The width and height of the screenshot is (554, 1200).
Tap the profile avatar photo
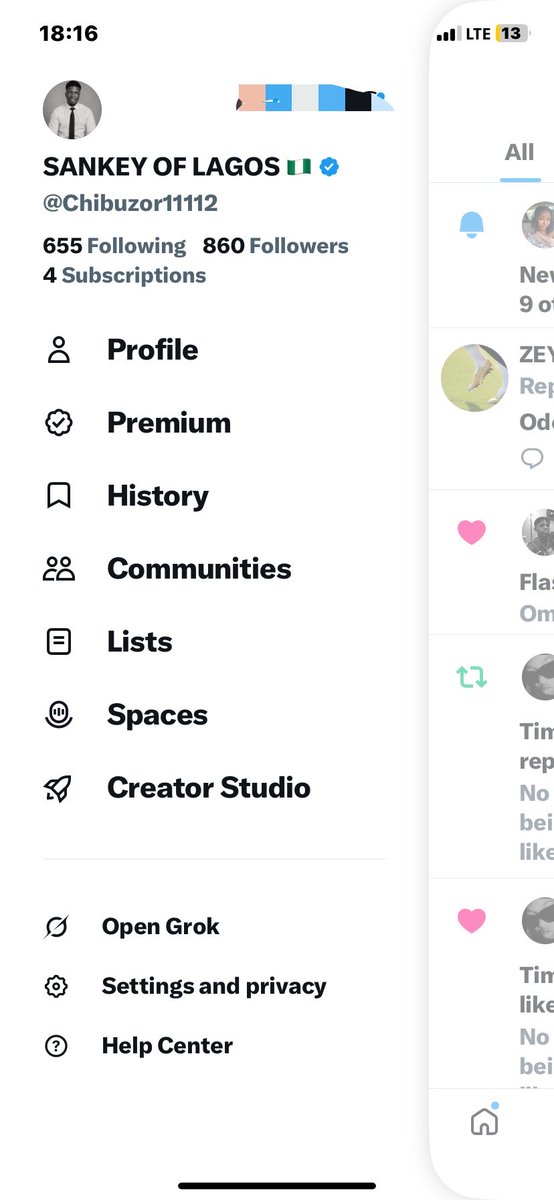click(x=72, y=110)
